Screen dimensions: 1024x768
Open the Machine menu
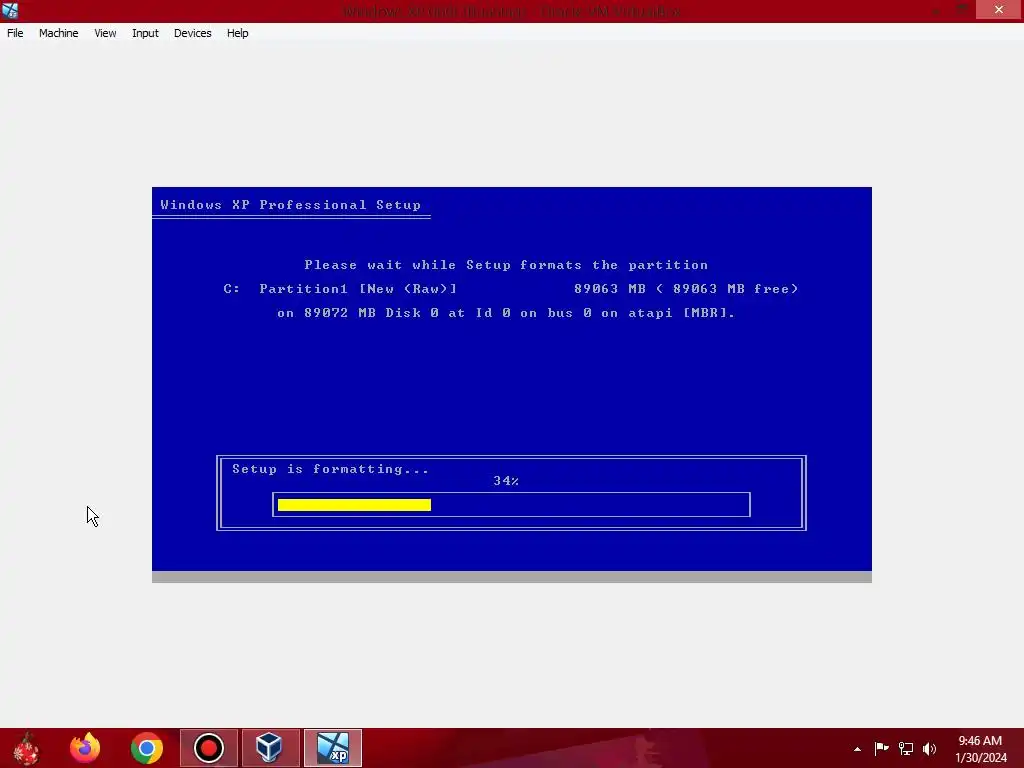[59, 33]
